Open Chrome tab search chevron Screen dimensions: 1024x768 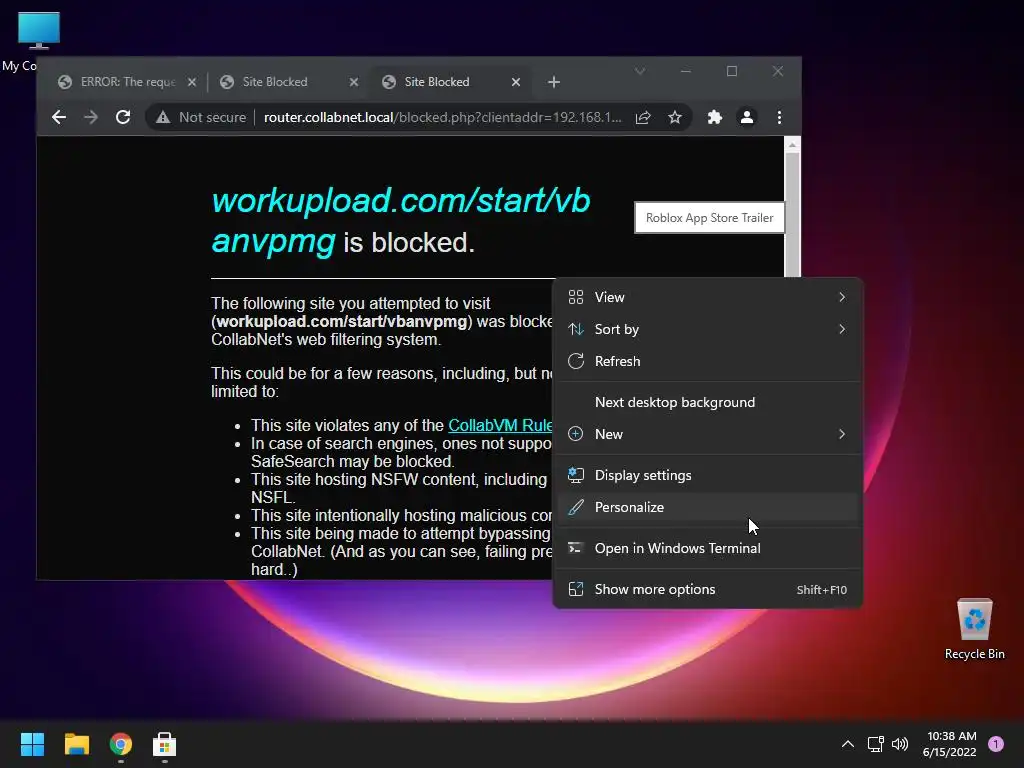point(640,71)
